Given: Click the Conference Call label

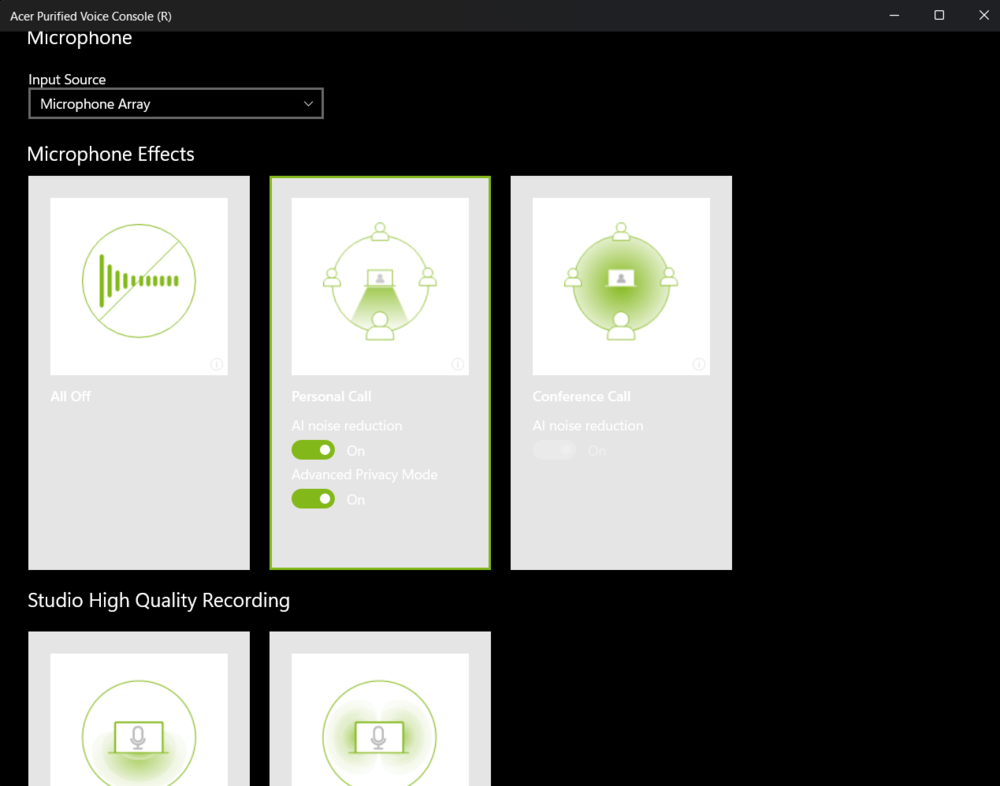Looking at the screenshot, I should point(582,396).
